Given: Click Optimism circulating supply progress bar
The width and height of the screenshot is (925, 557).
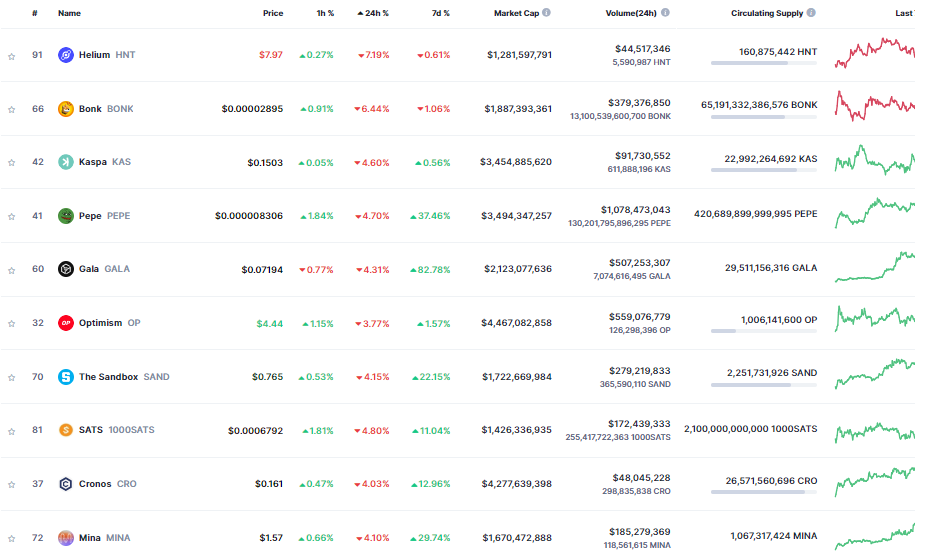Looking at the screenshot, I should [x=764, y=331].
